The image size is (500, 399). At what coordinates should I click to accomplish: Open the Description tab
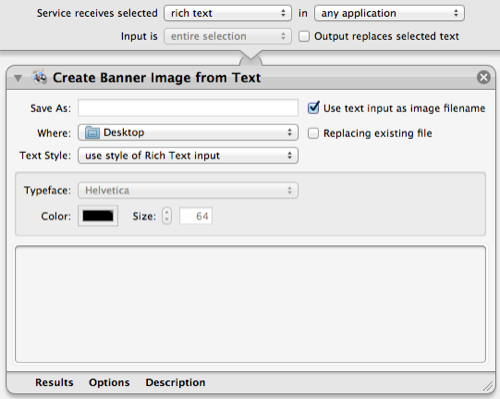coord(175,382)
